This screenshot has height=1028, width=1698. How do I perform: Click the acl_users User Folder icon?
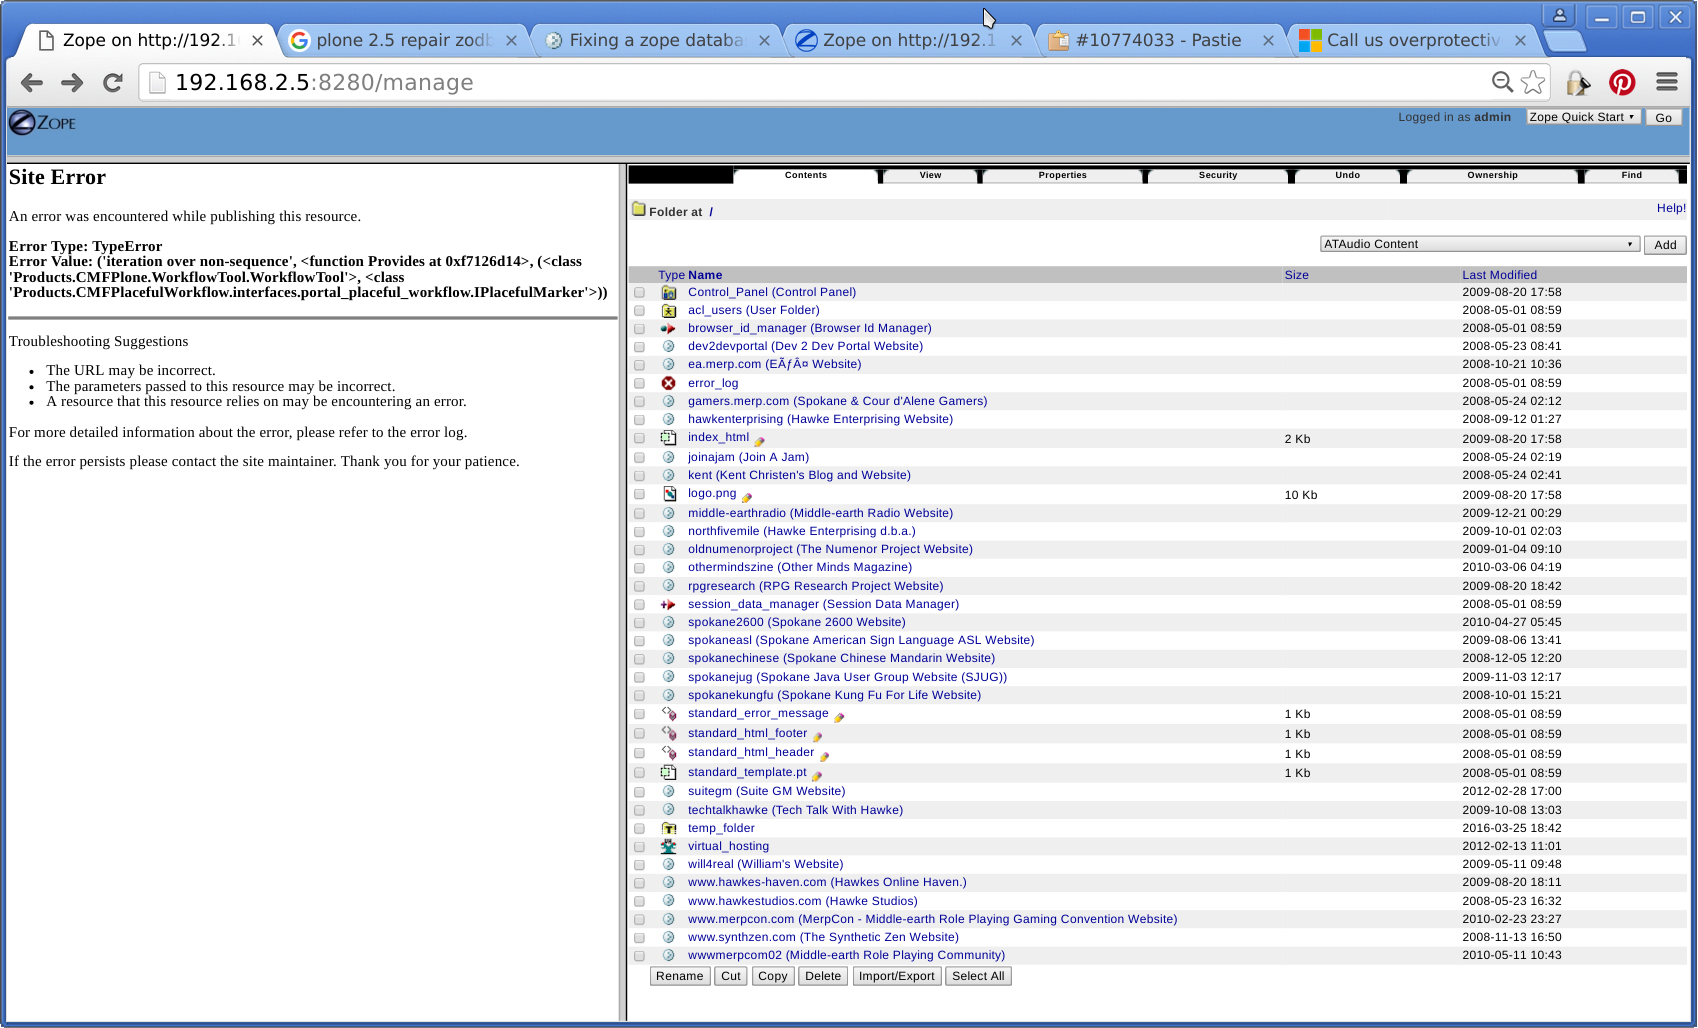pos(669,311)
